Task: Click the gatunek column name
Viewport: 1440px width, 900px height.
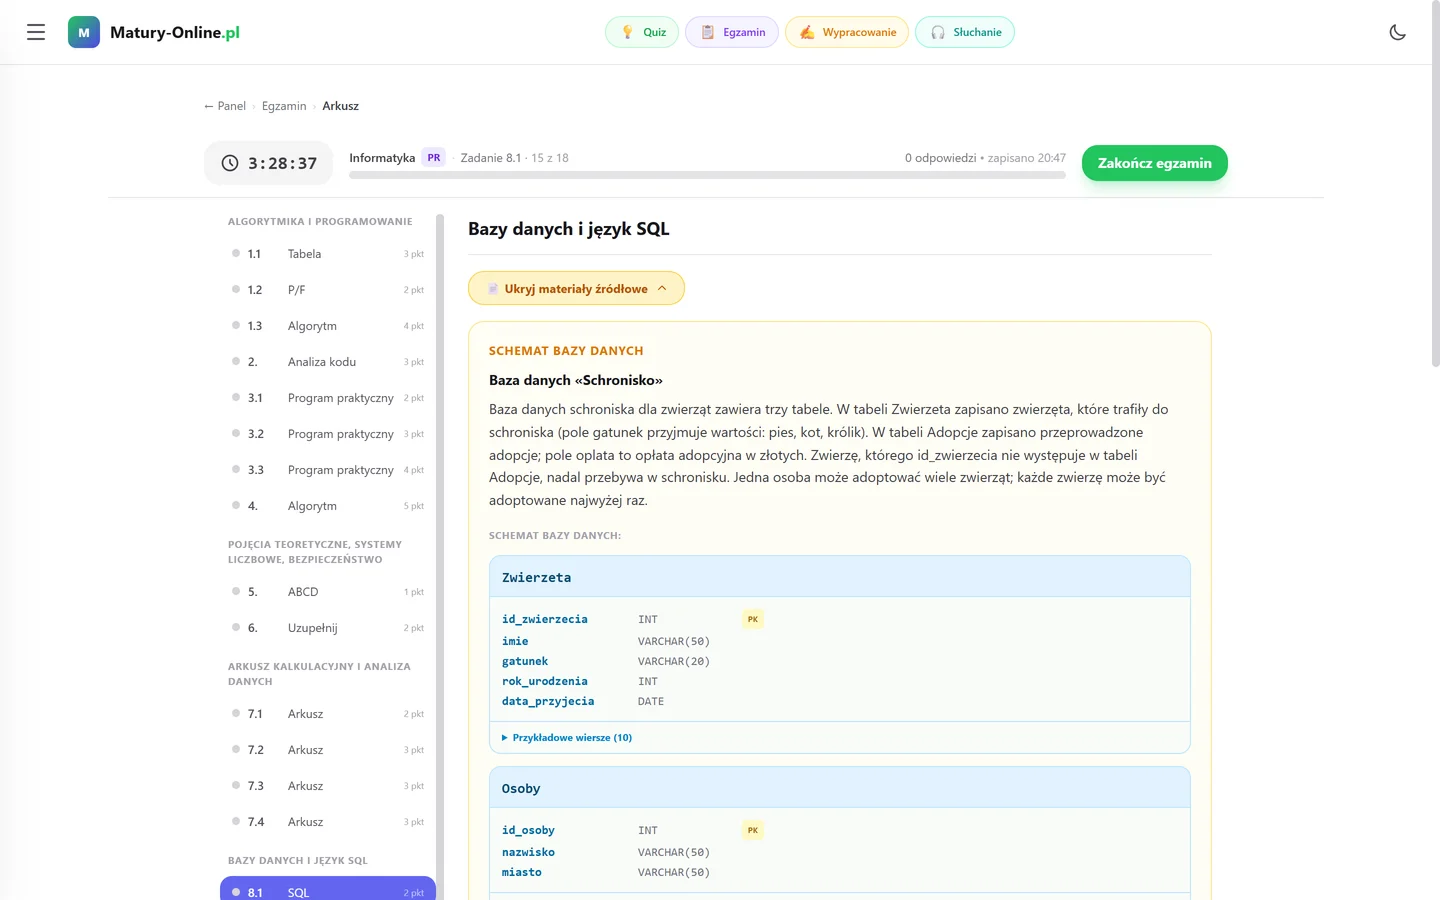Action: [525, 662]
